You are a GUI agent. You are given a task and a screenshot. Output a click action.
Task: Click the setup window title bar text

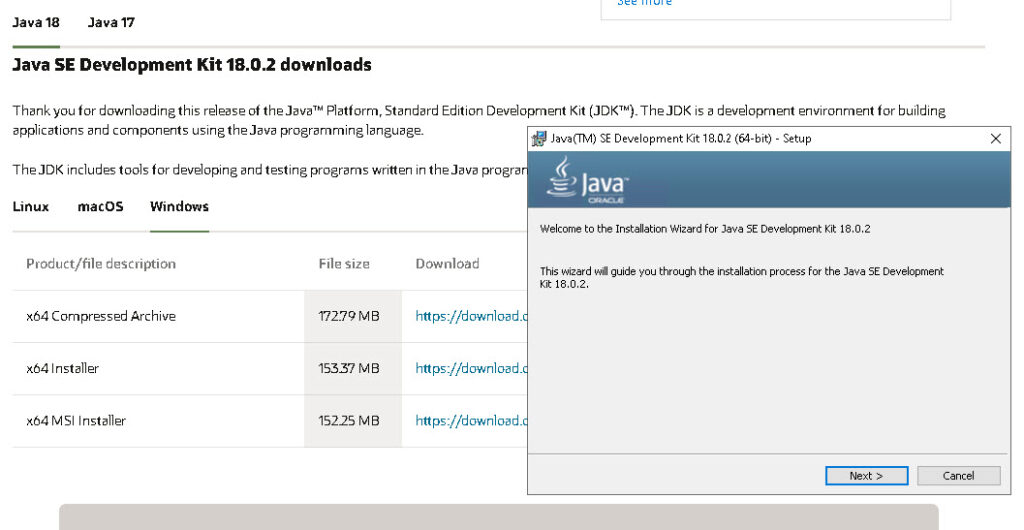click(x=680, y=138)
